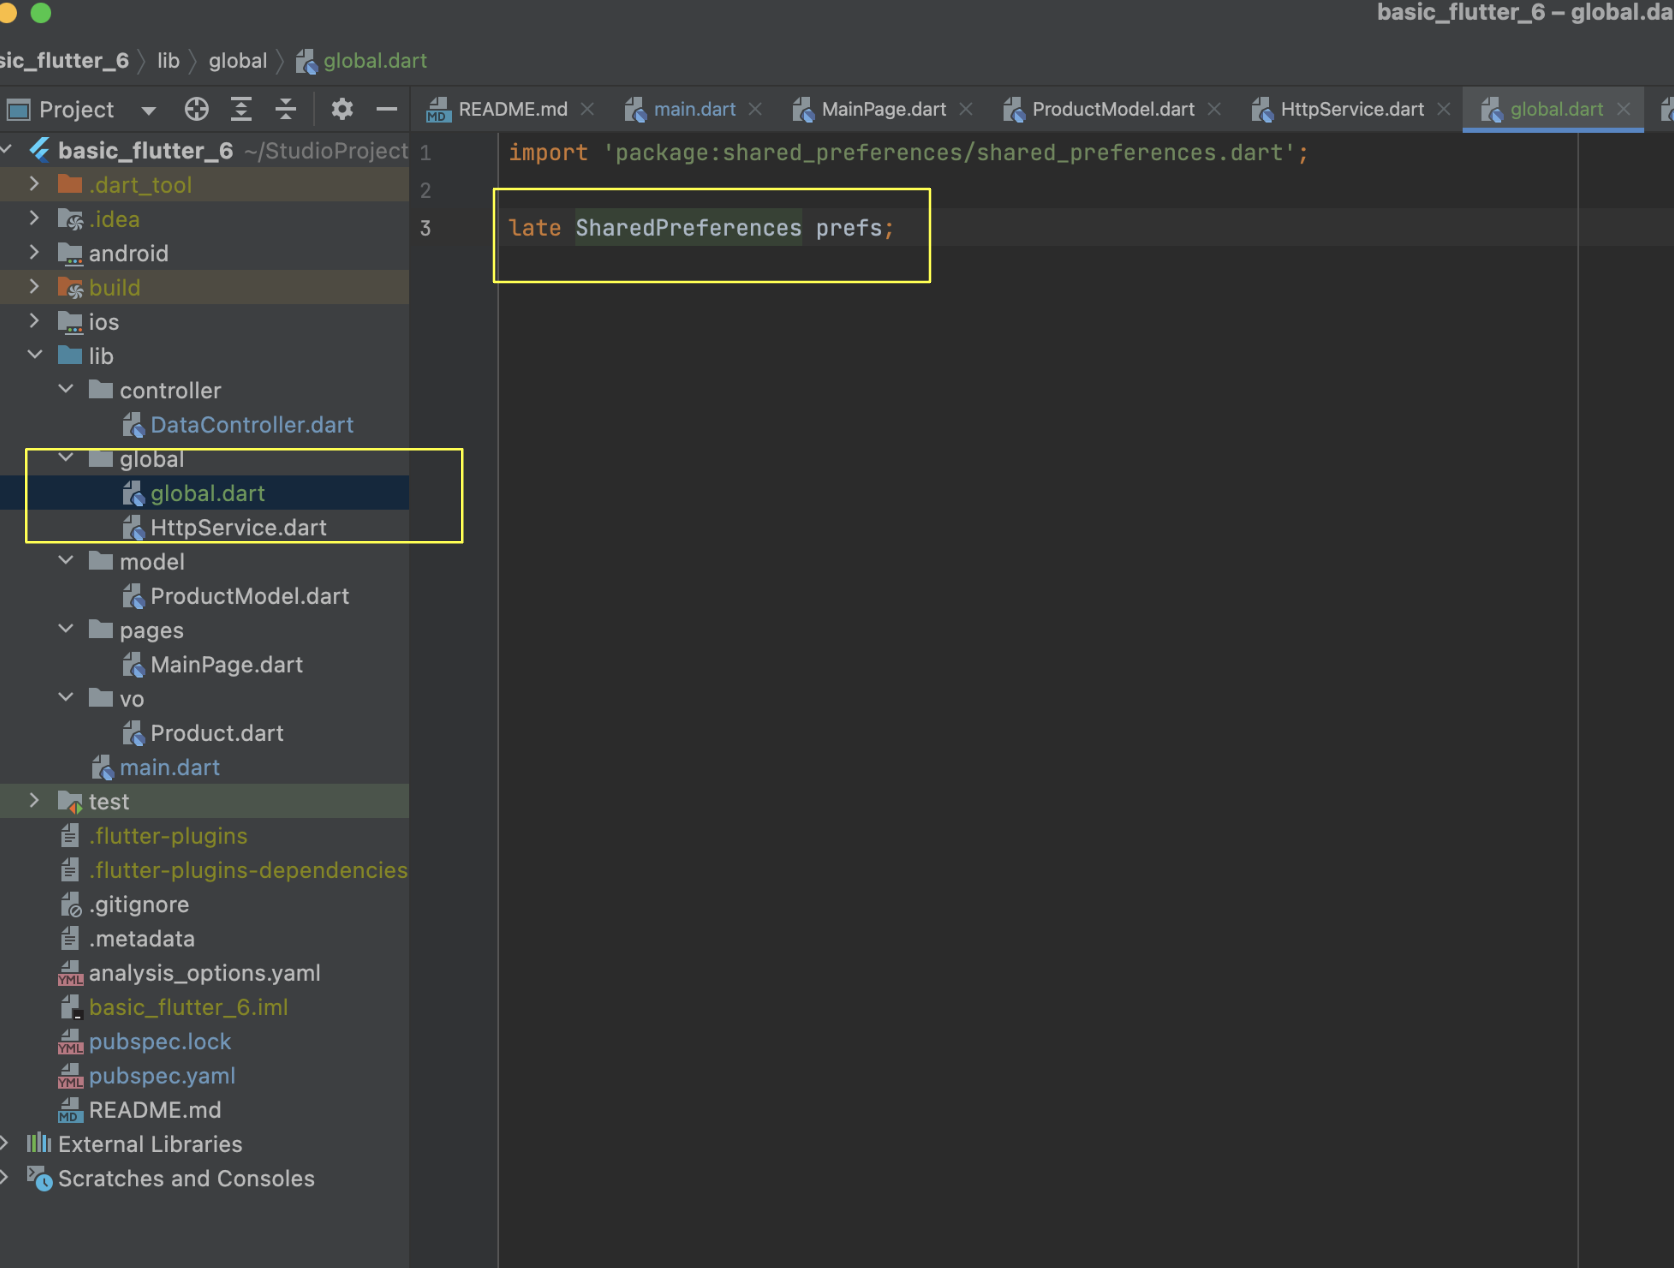Close the MainPage.dart tab

click(966, 109)
